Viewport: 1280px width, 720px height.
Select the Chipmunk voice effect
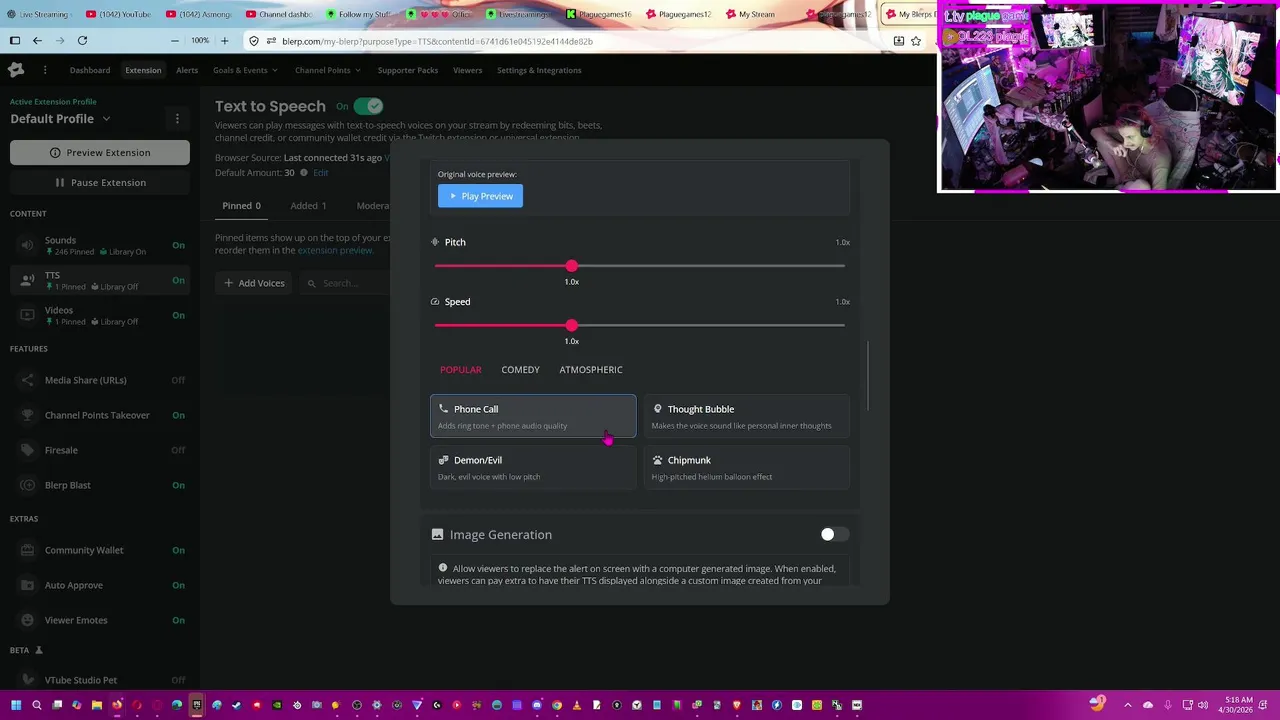(747, 467)
